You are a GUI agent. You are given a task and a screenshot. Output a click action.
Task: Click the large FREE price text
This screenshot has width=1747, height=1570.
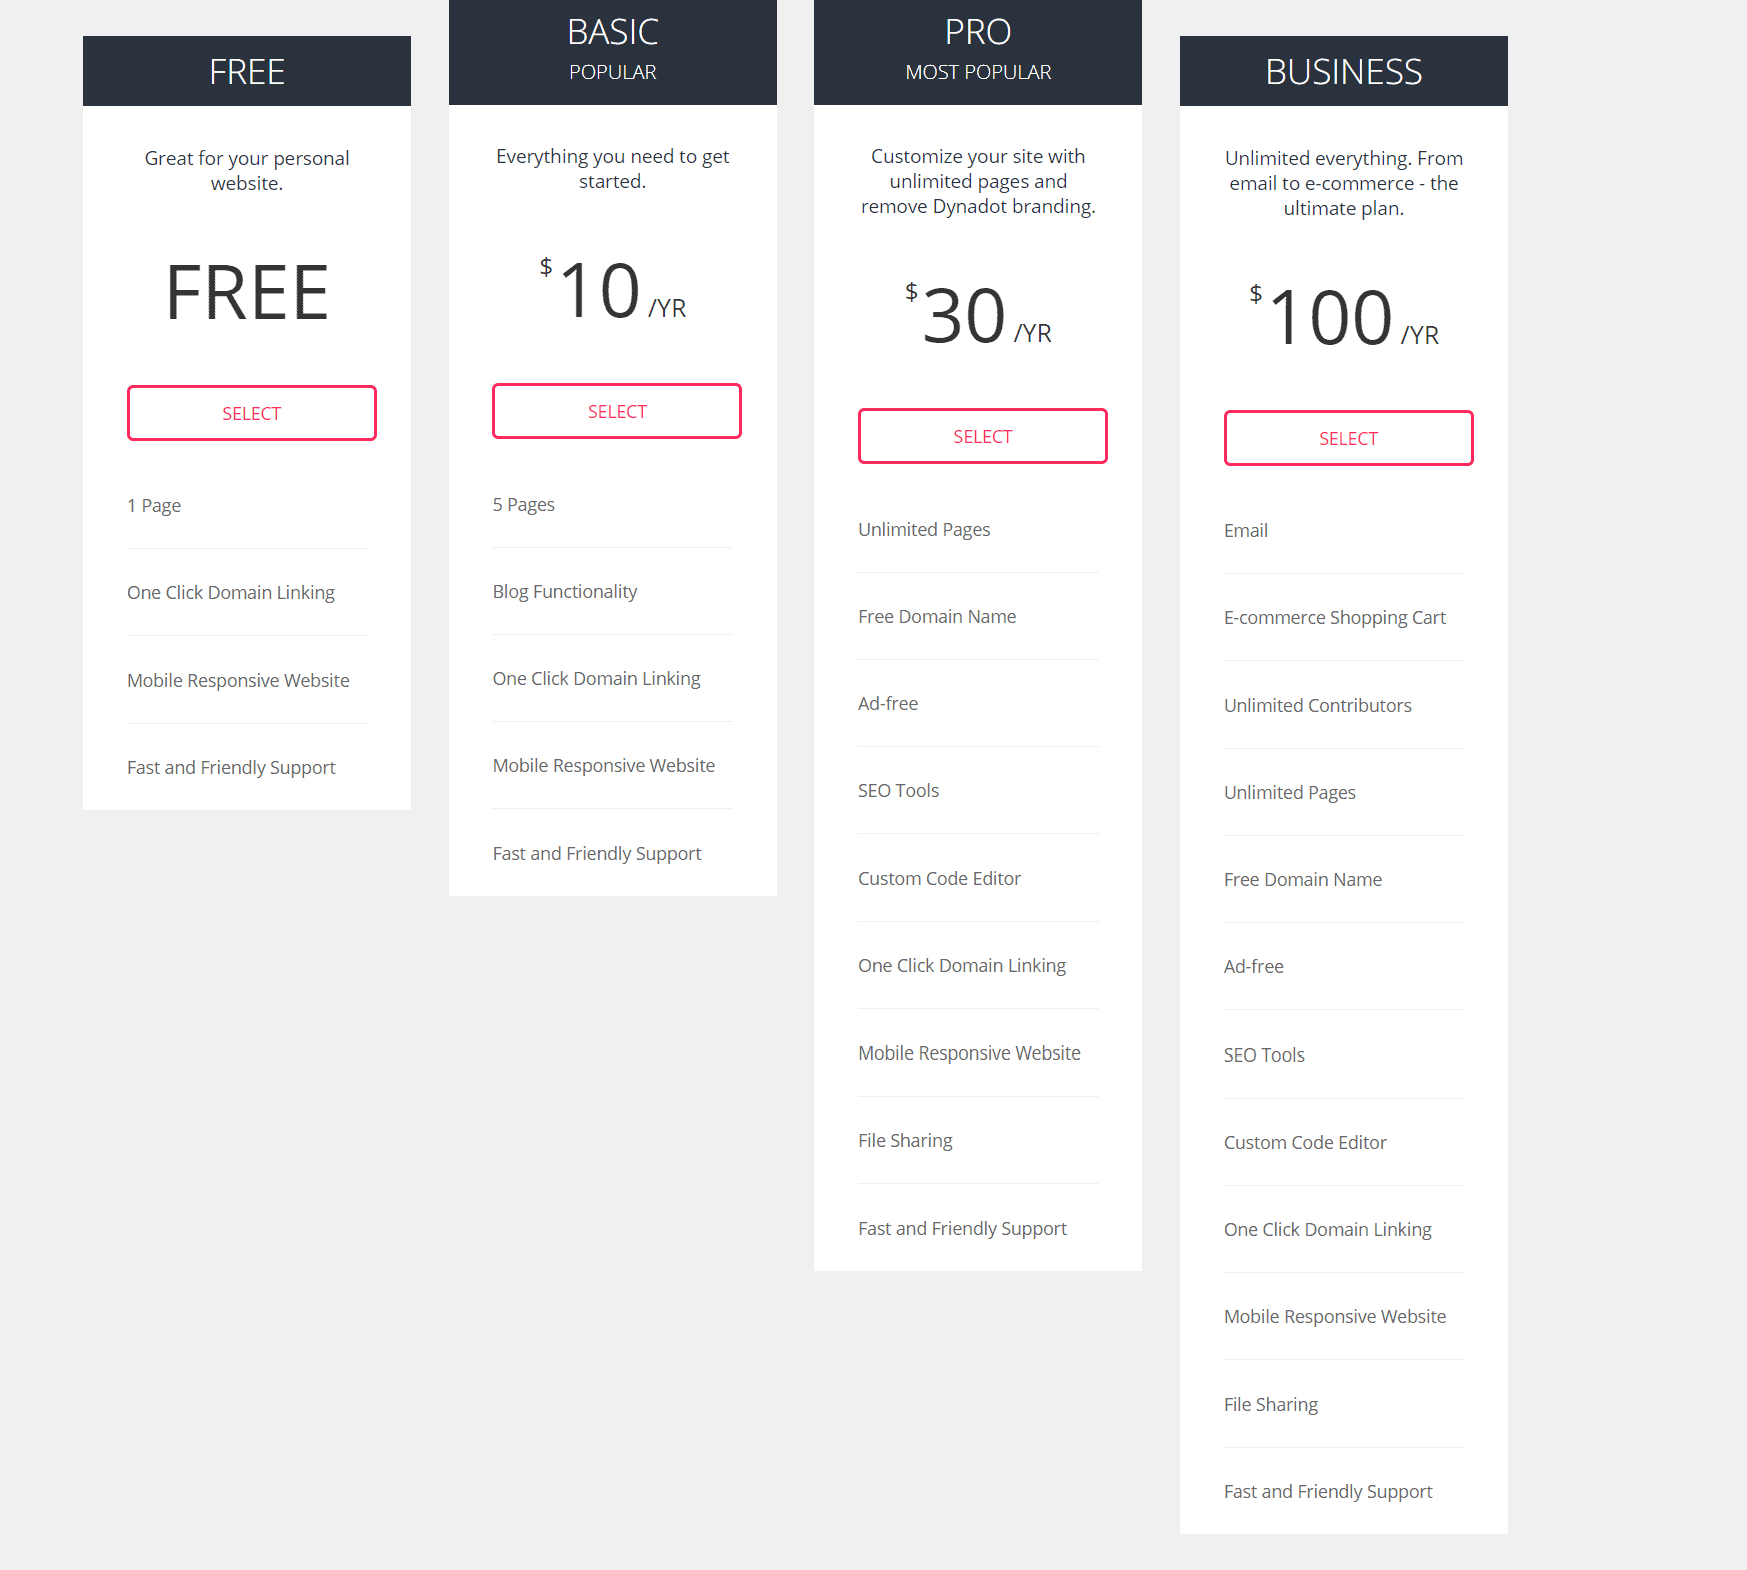247,293
